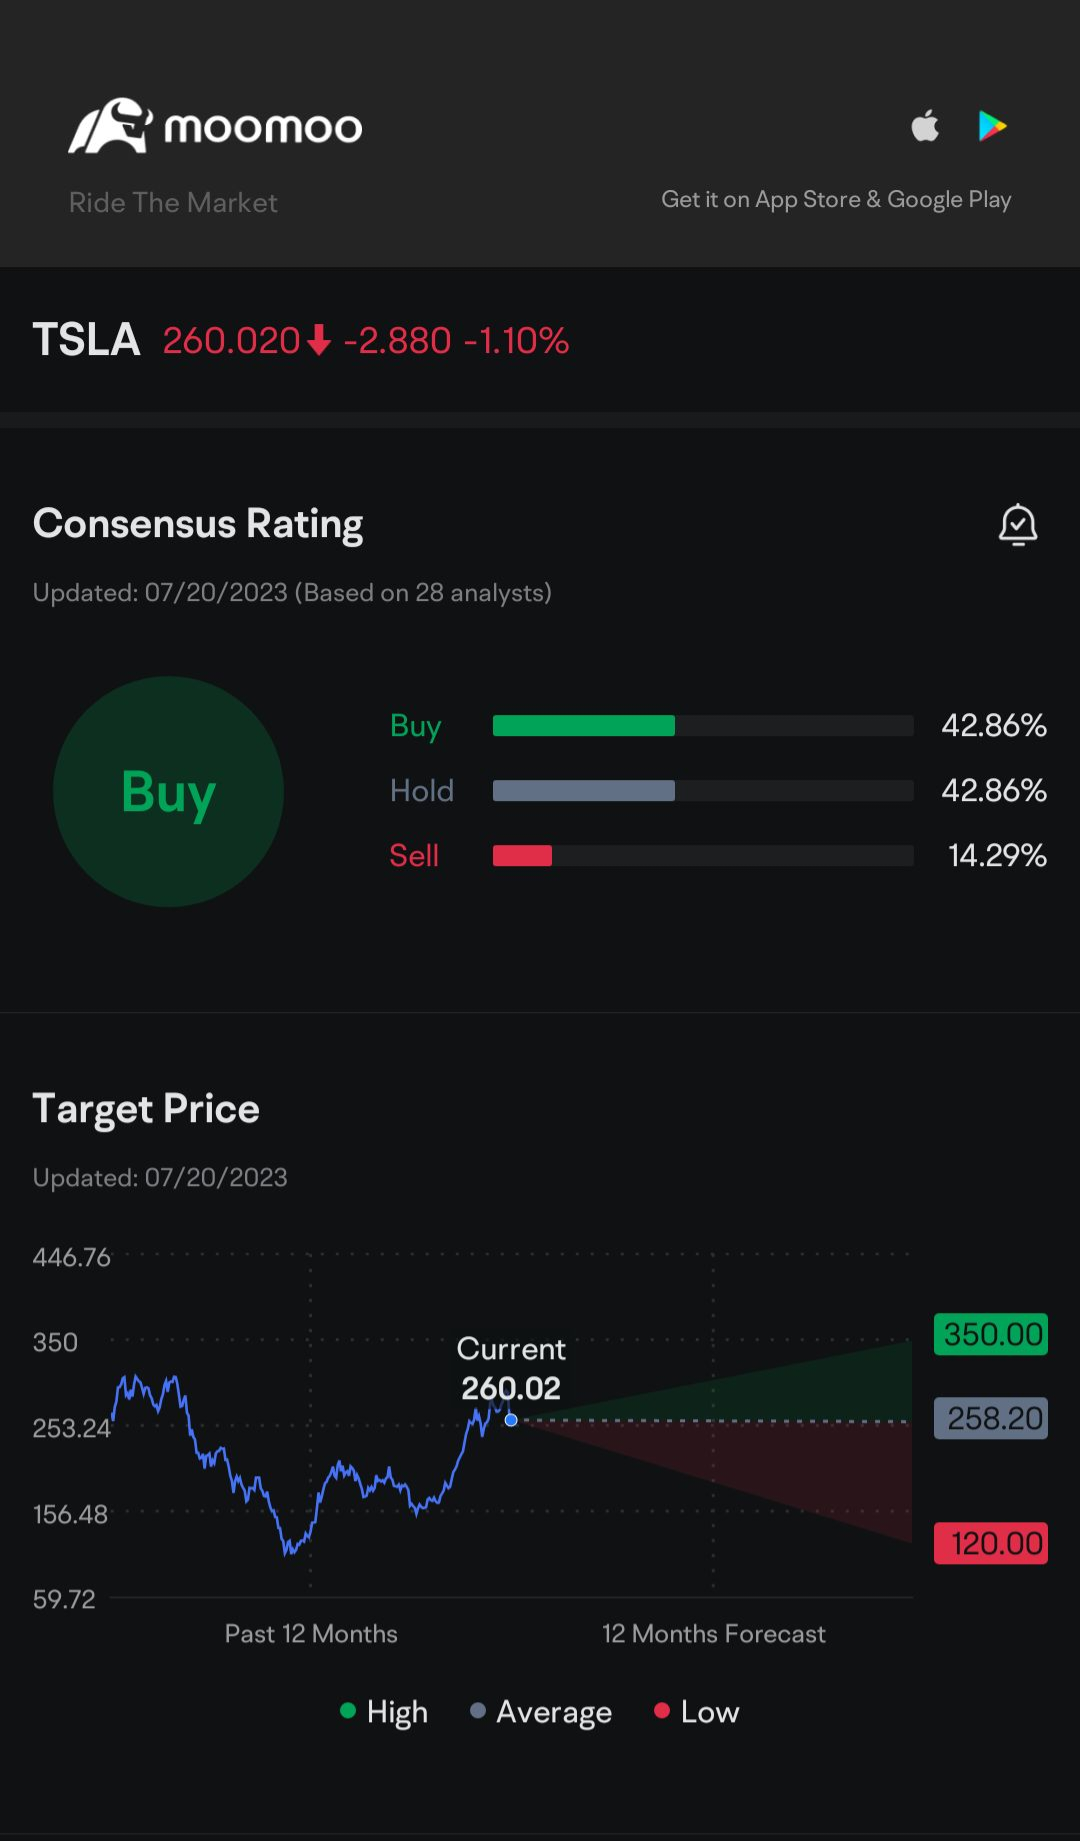Viewport: 1080px width, 1841px height.
Task: Click the round green Buy rating badge
Action: point(168,792)
